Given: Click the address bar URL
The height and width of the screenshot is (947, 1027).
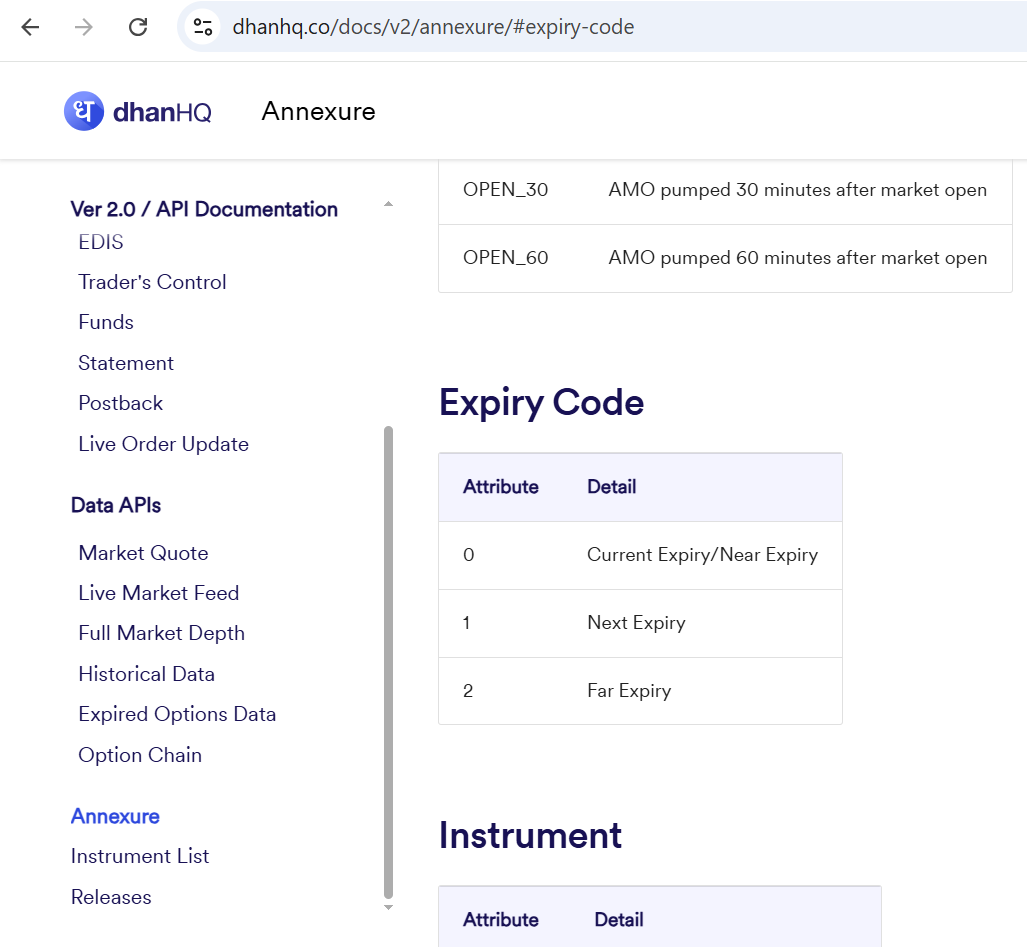Looking at the screenshot, I should pyautogui.click(x=433, y=27).
